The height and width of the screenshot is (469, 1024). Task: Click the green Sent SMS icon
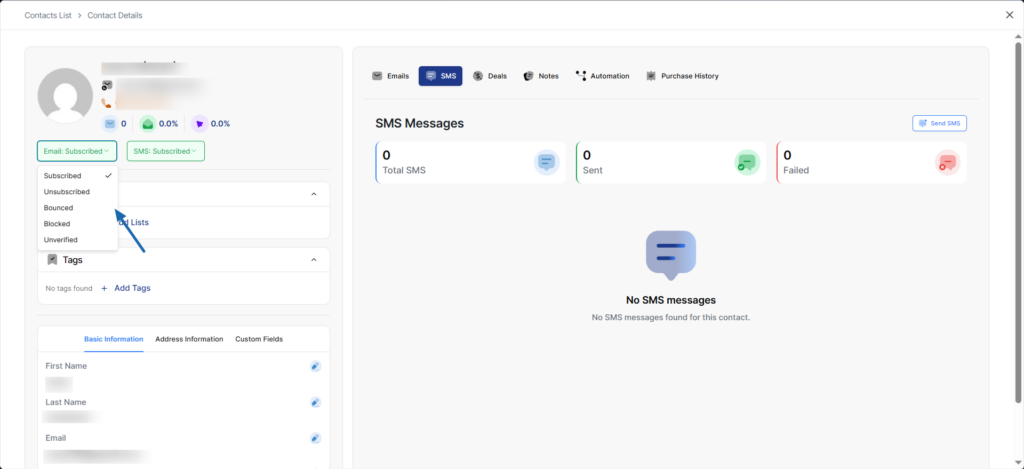point(747,162)
